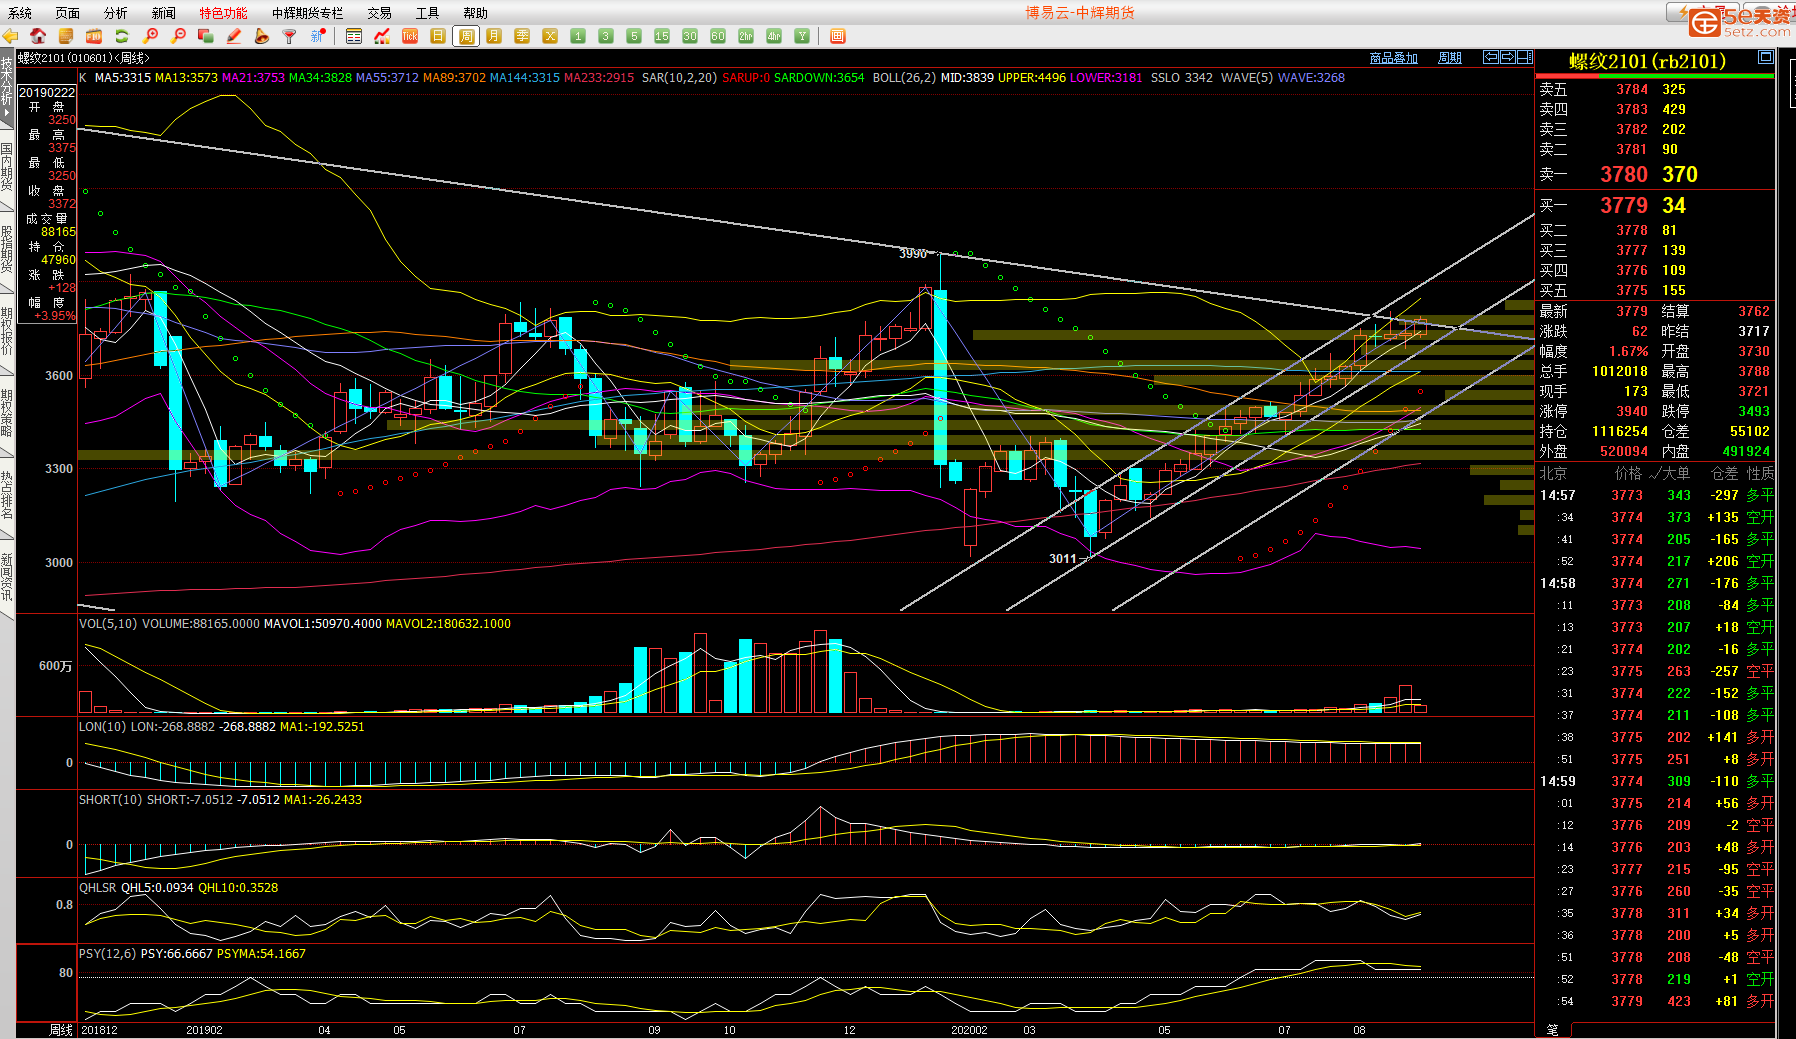Click the LON(10) indicator label
This screenshot has height=1039, width=1796.
click(103, 727)
